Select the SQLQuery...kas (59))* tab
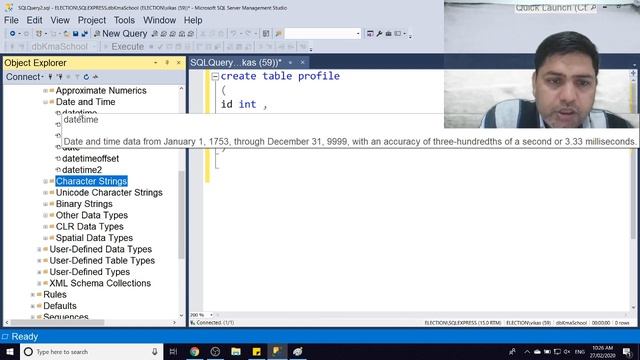 point(236,62)
